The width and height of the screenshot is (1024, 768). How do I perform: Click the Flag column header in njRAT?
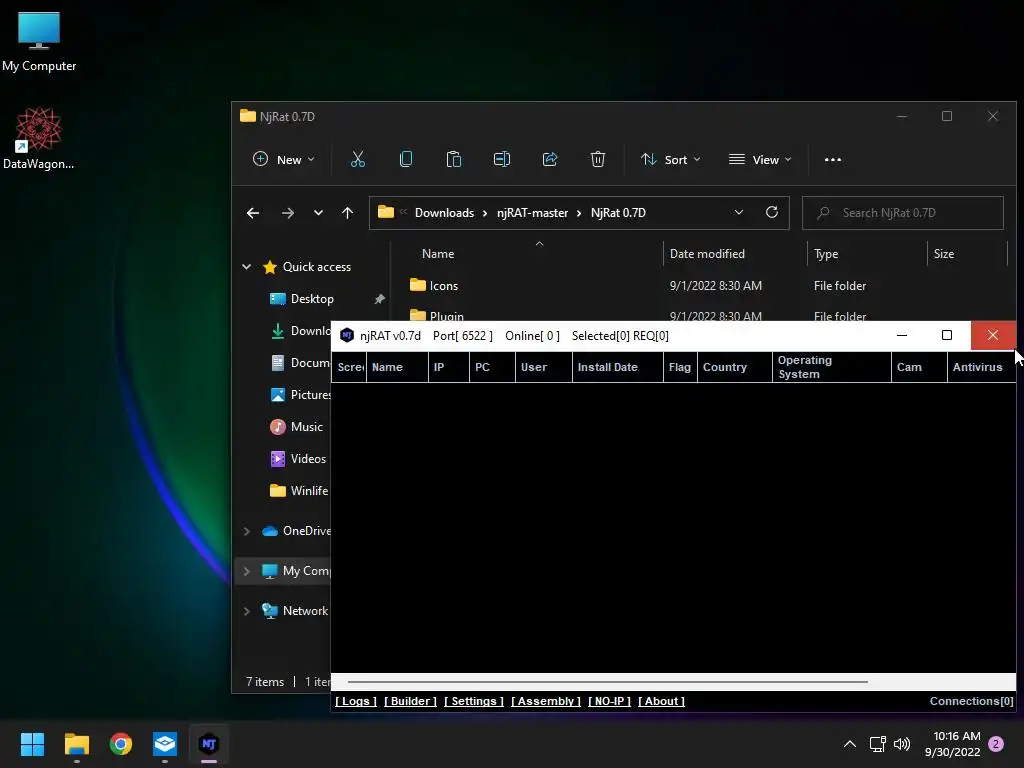pyautogui.click(x=679, y=367)
